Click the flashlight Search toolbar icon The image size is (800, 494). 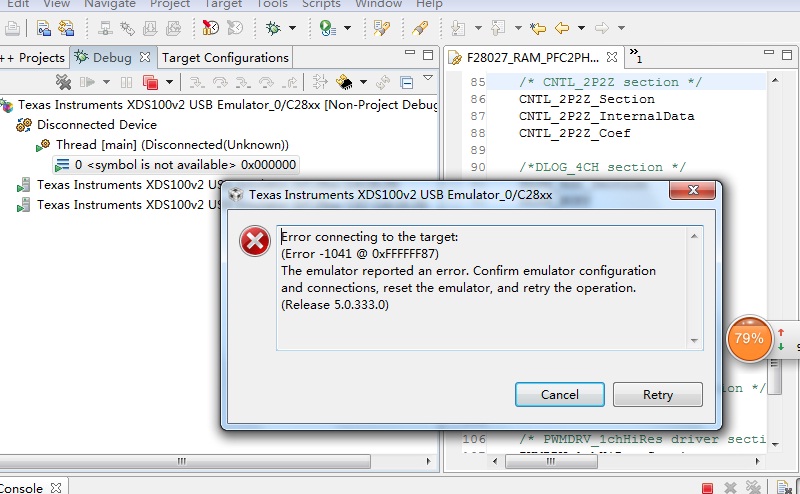420,28
